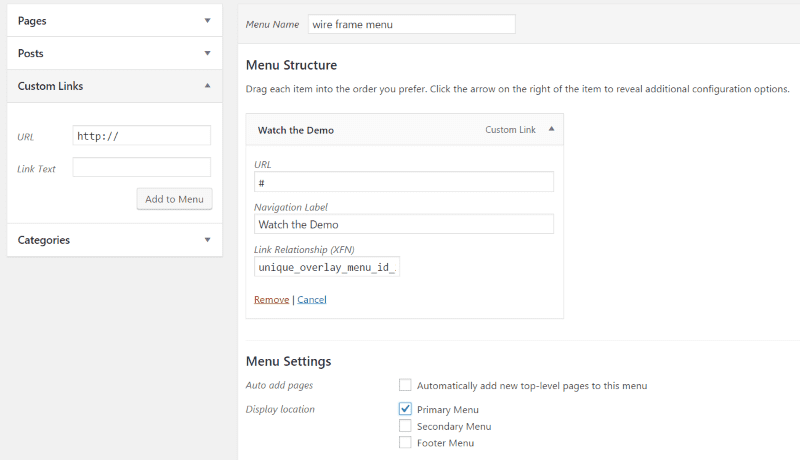Check the Footer Menu checkbox
This screenshot has width=800, height=460.
(405, 442)
